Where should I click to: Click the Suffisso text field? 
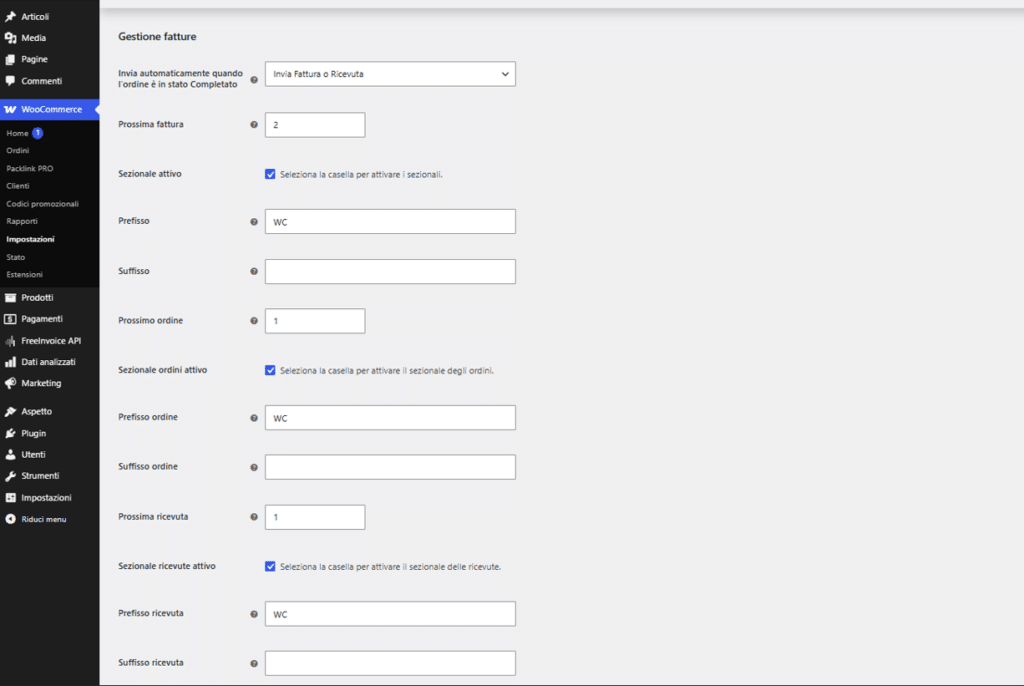coord(390,271)
